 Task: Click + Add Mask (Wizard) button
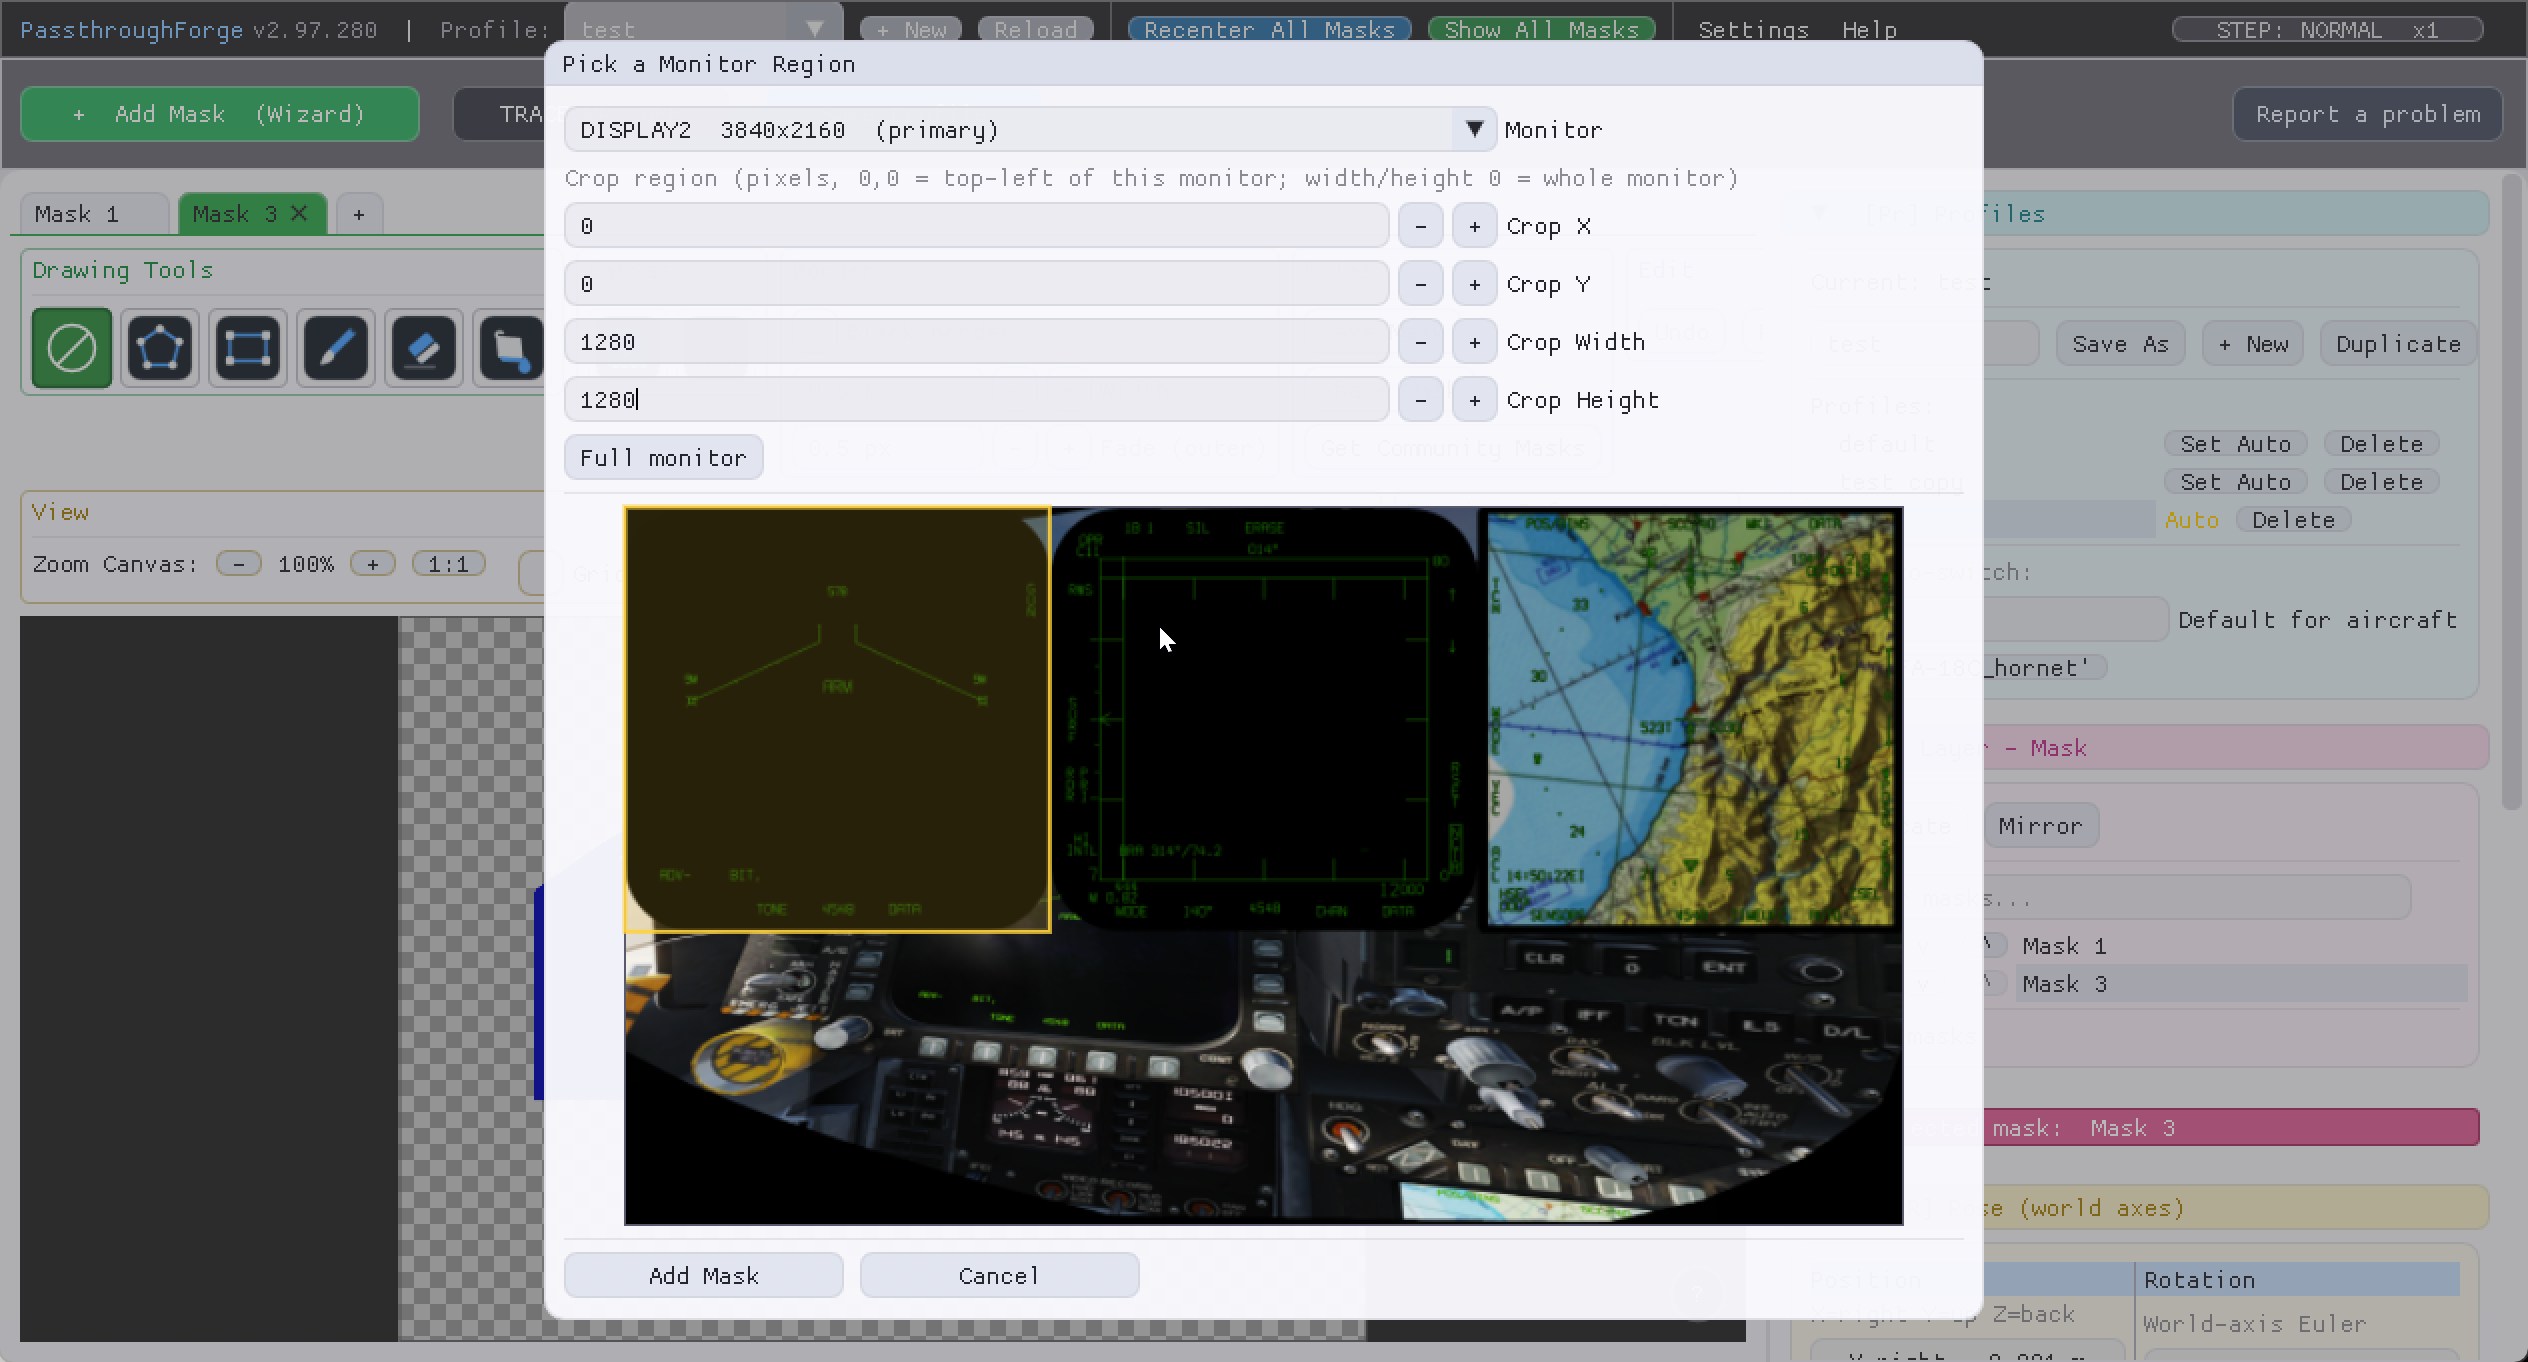click(x=220, y=114)
